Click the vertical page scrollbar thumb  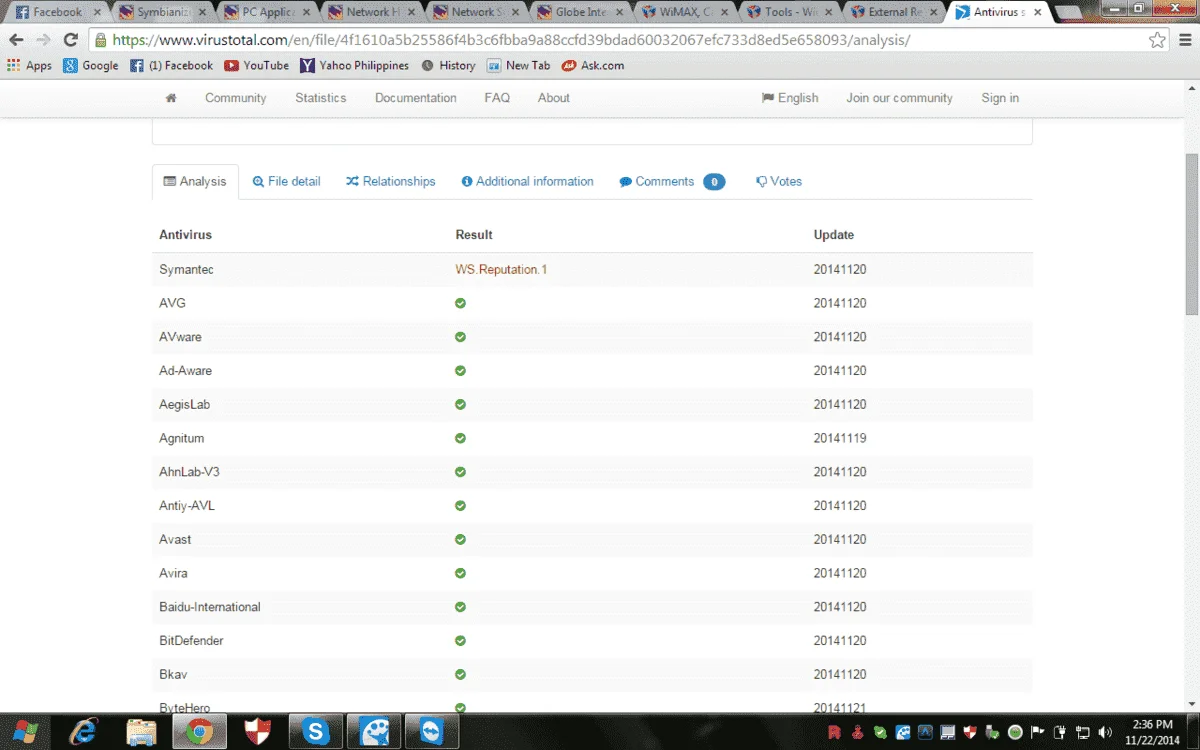(x=1191, y=235)
